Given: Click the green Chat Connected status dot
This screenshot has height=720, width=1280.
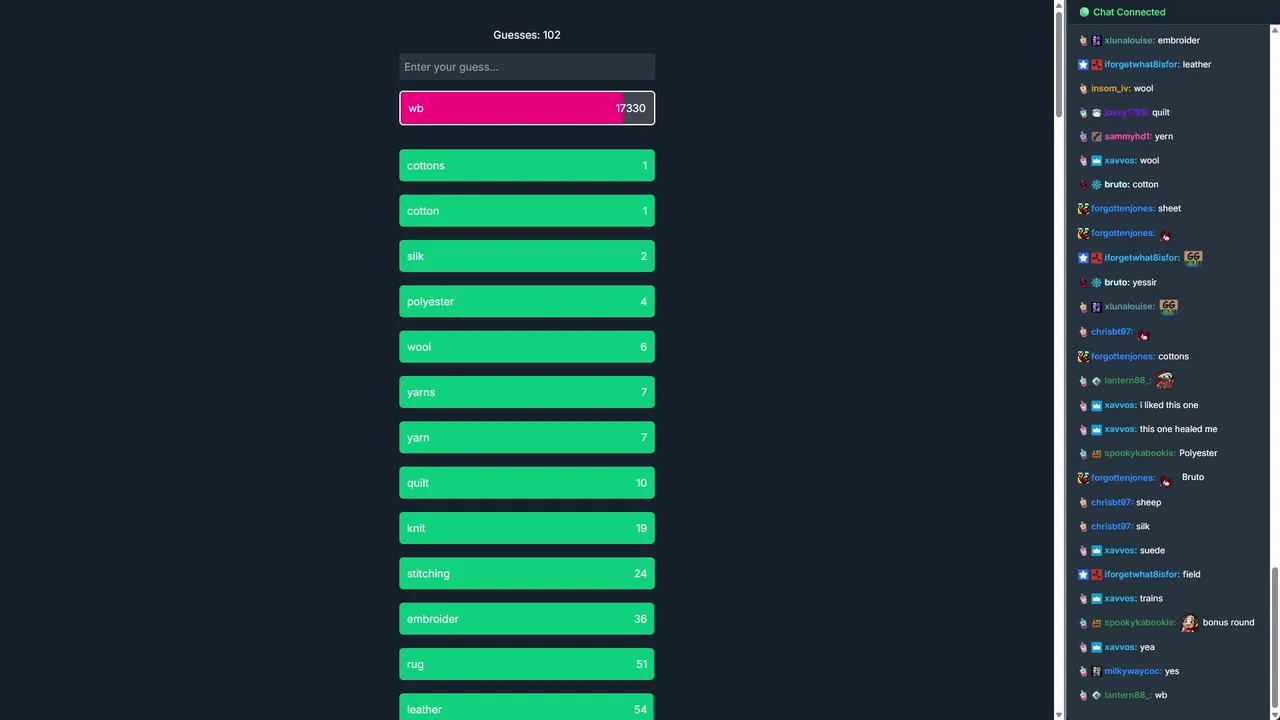Looking at the screenshot, I should coord(1084,12).
